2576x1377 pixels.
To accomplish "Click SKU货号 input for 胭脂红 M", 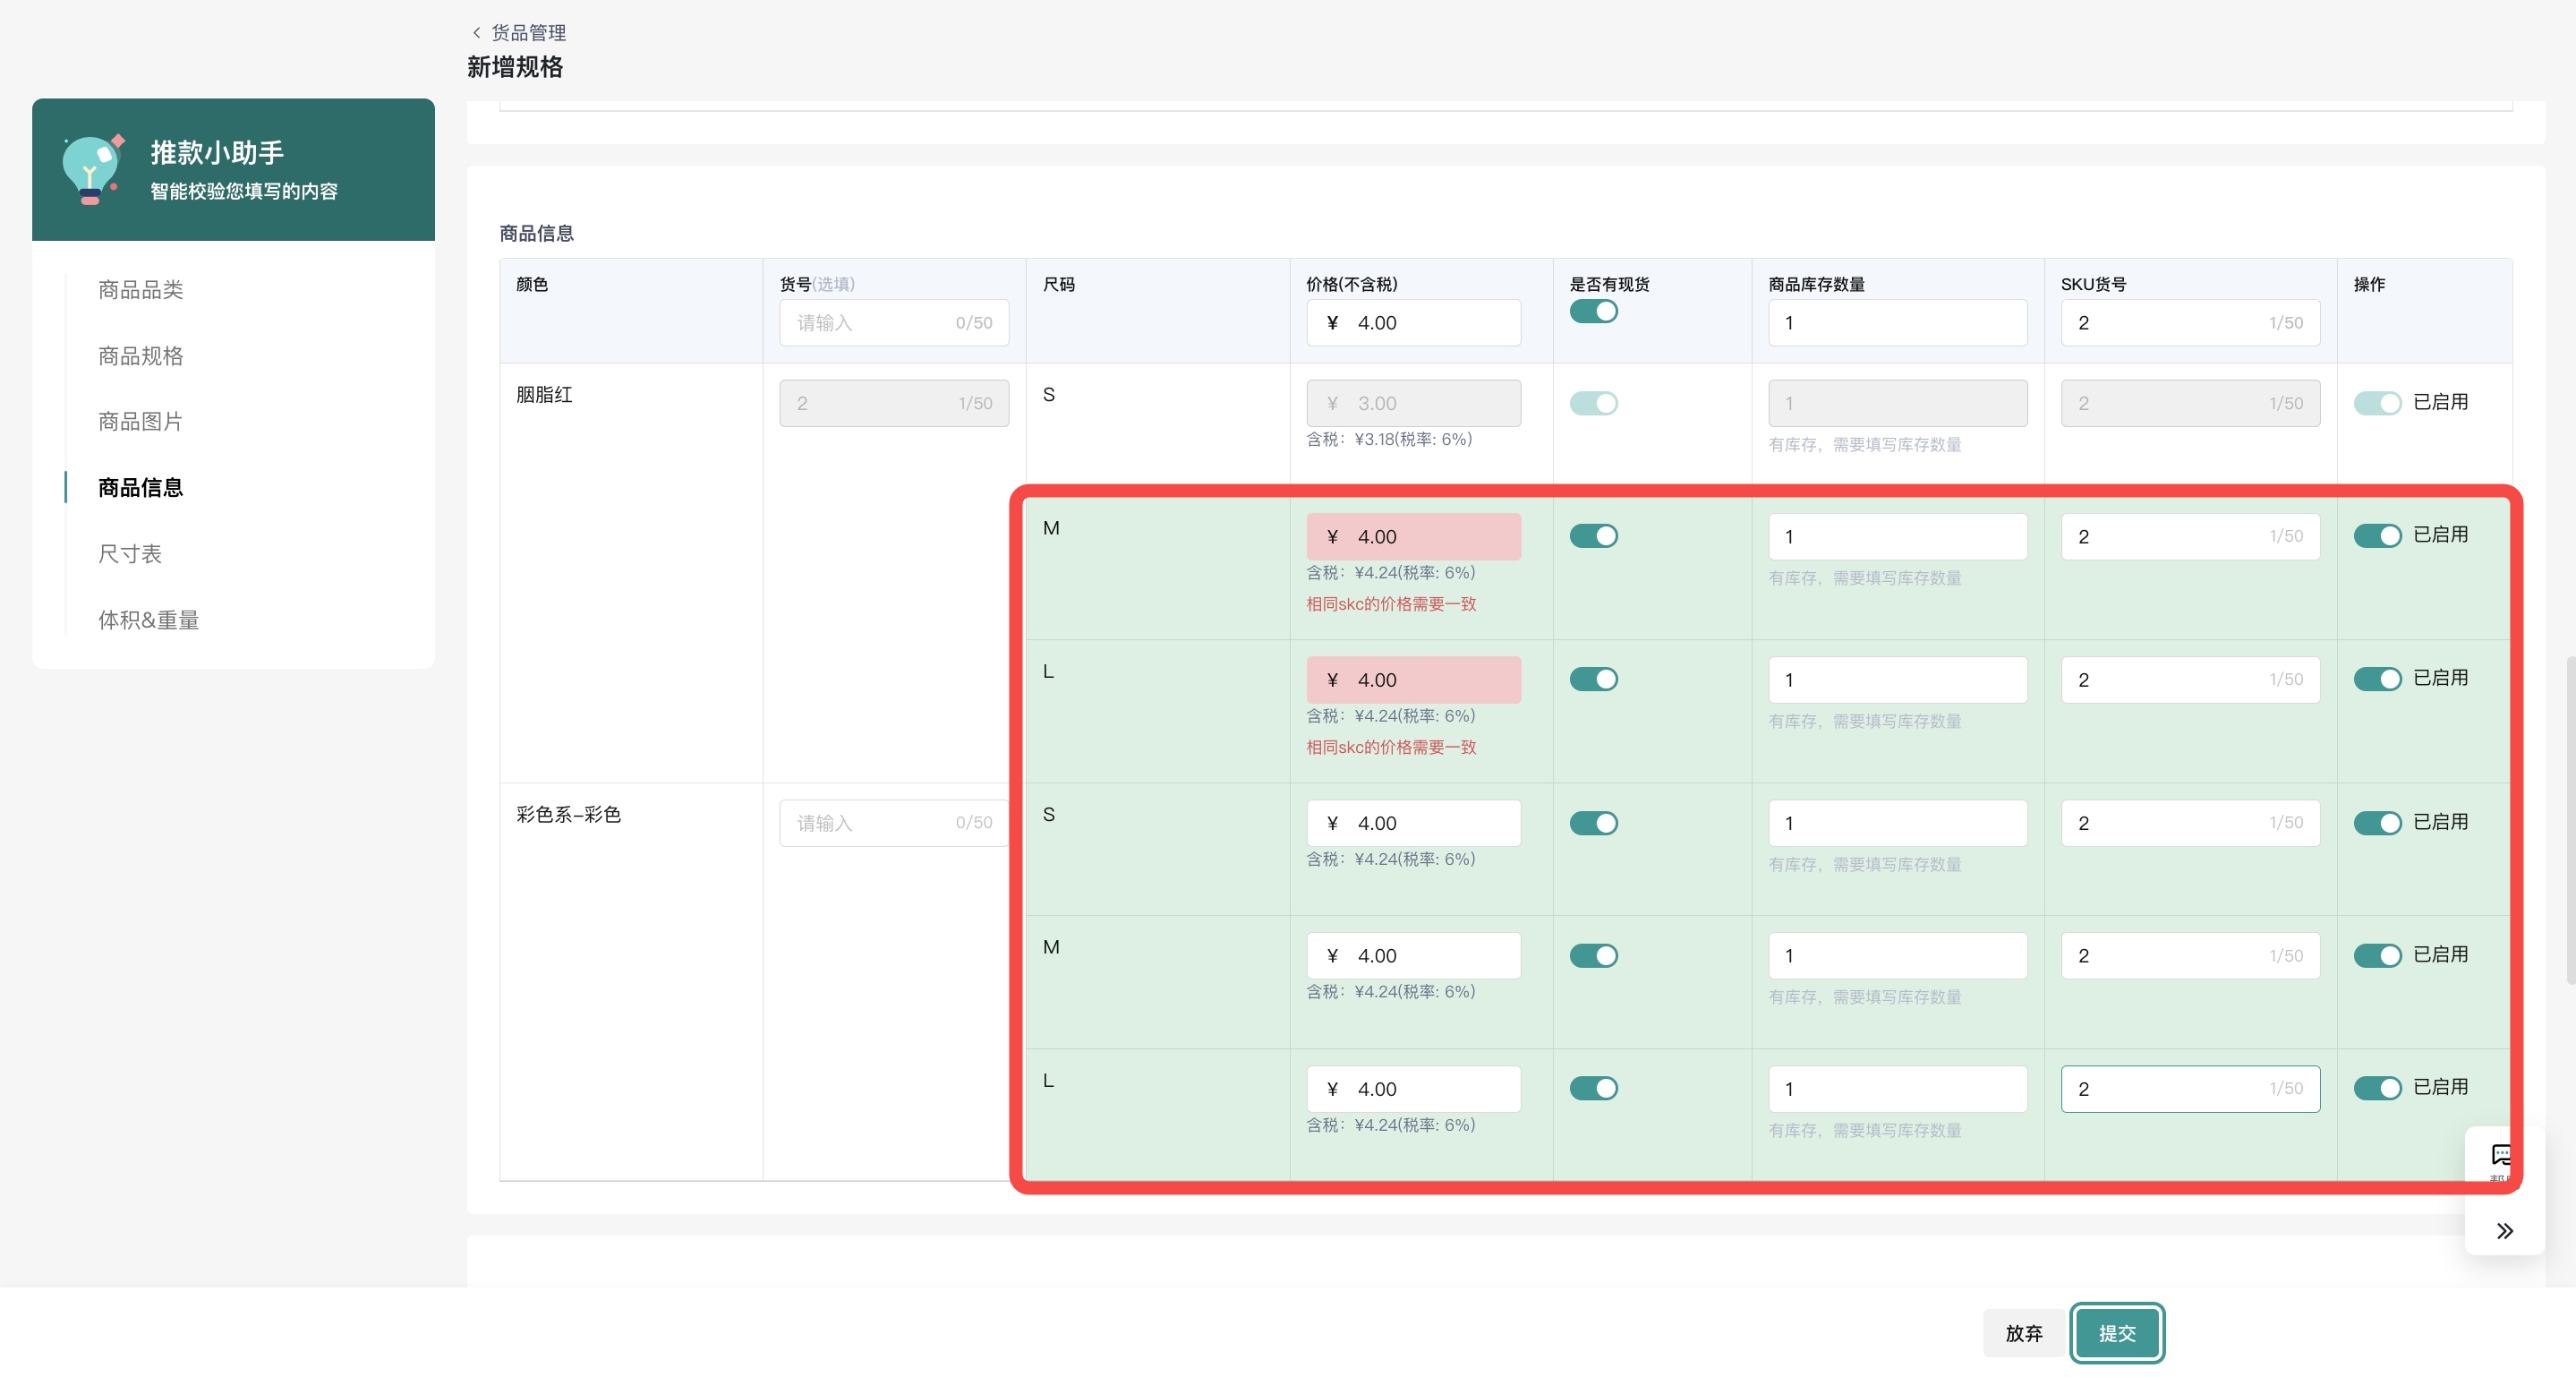I will tap(2190, 537).
